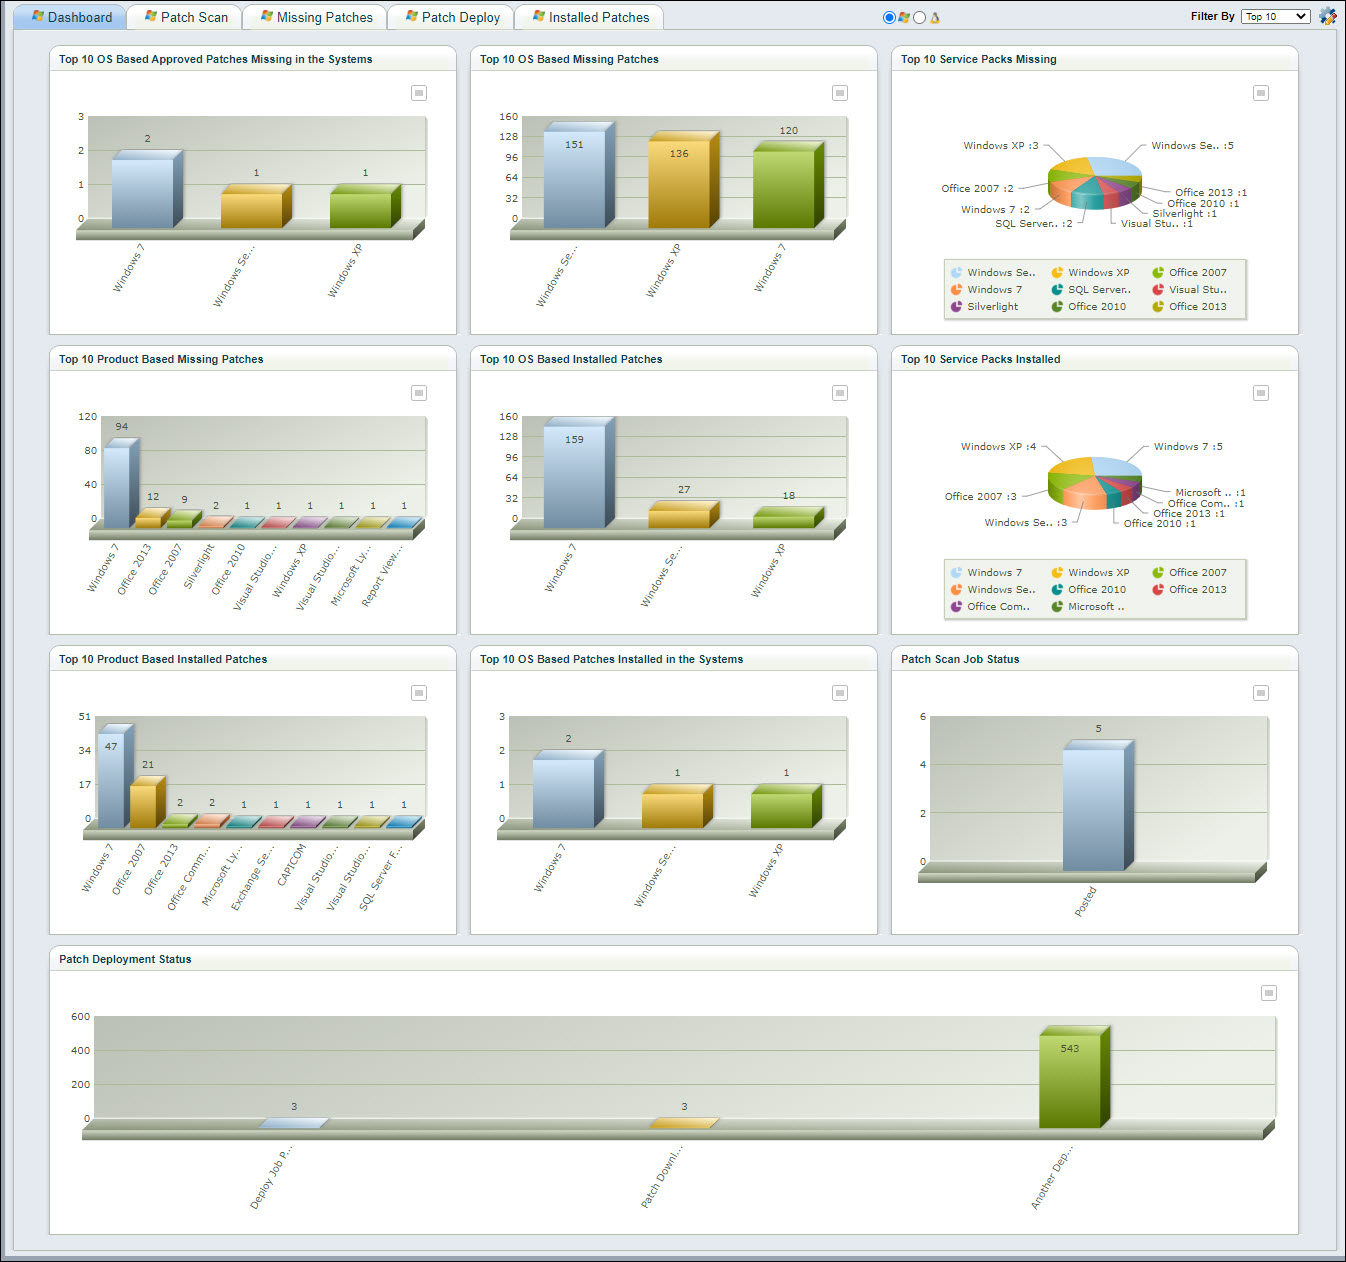Click the chart menu icon on Top 10 Product Based Missing Patches
This screenshot has height=1262, width=1346.
[419, 393]
